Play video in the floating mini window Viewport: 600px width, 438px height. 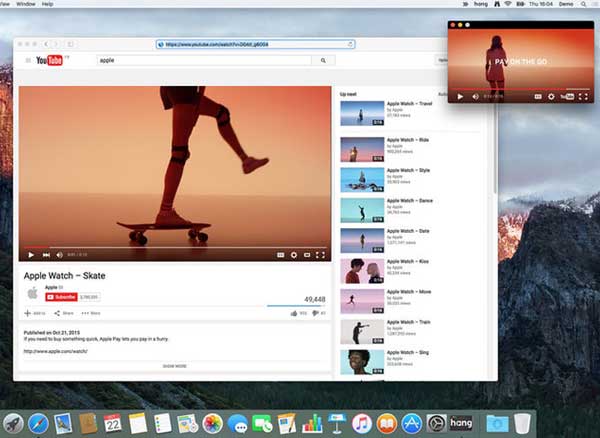point(460,97)
